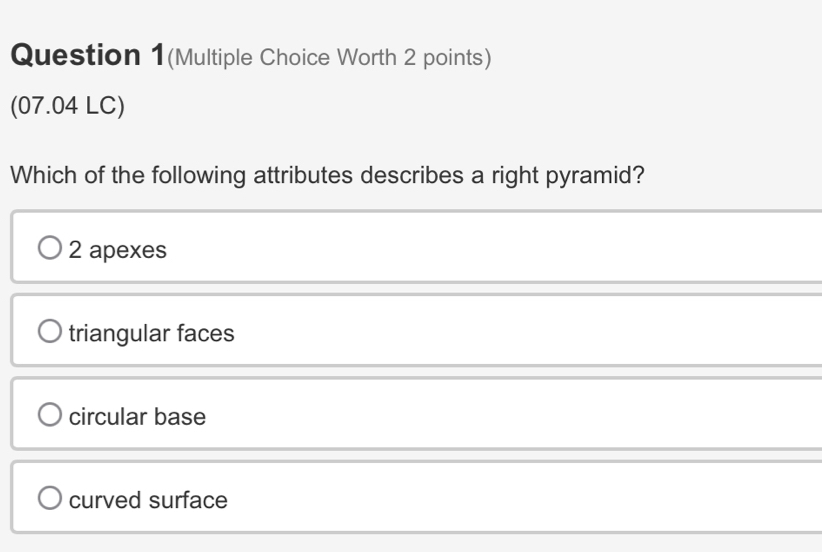Click the question text about a right pyramid
The image size is (822, 552).
click(x=327, y=176)
